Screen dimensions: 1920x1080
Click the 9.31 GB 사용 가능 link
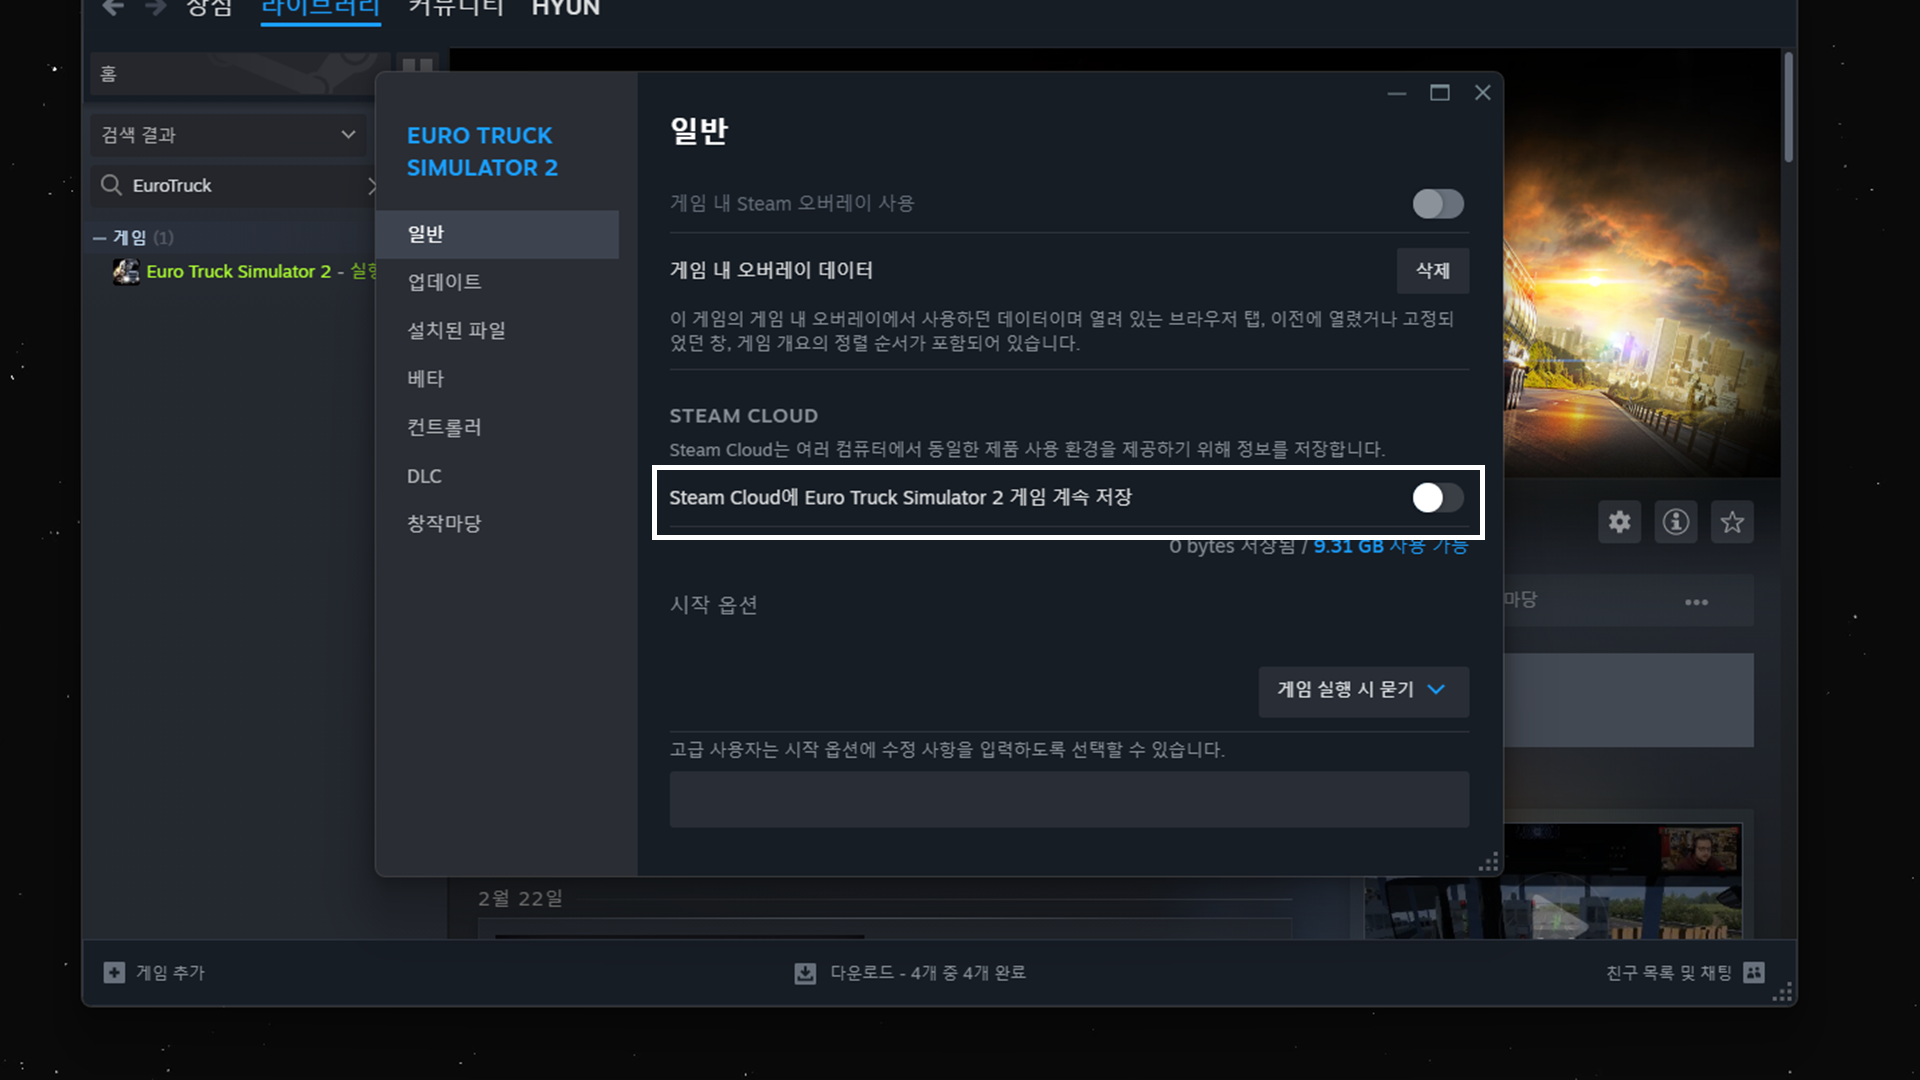[1389, 547]
